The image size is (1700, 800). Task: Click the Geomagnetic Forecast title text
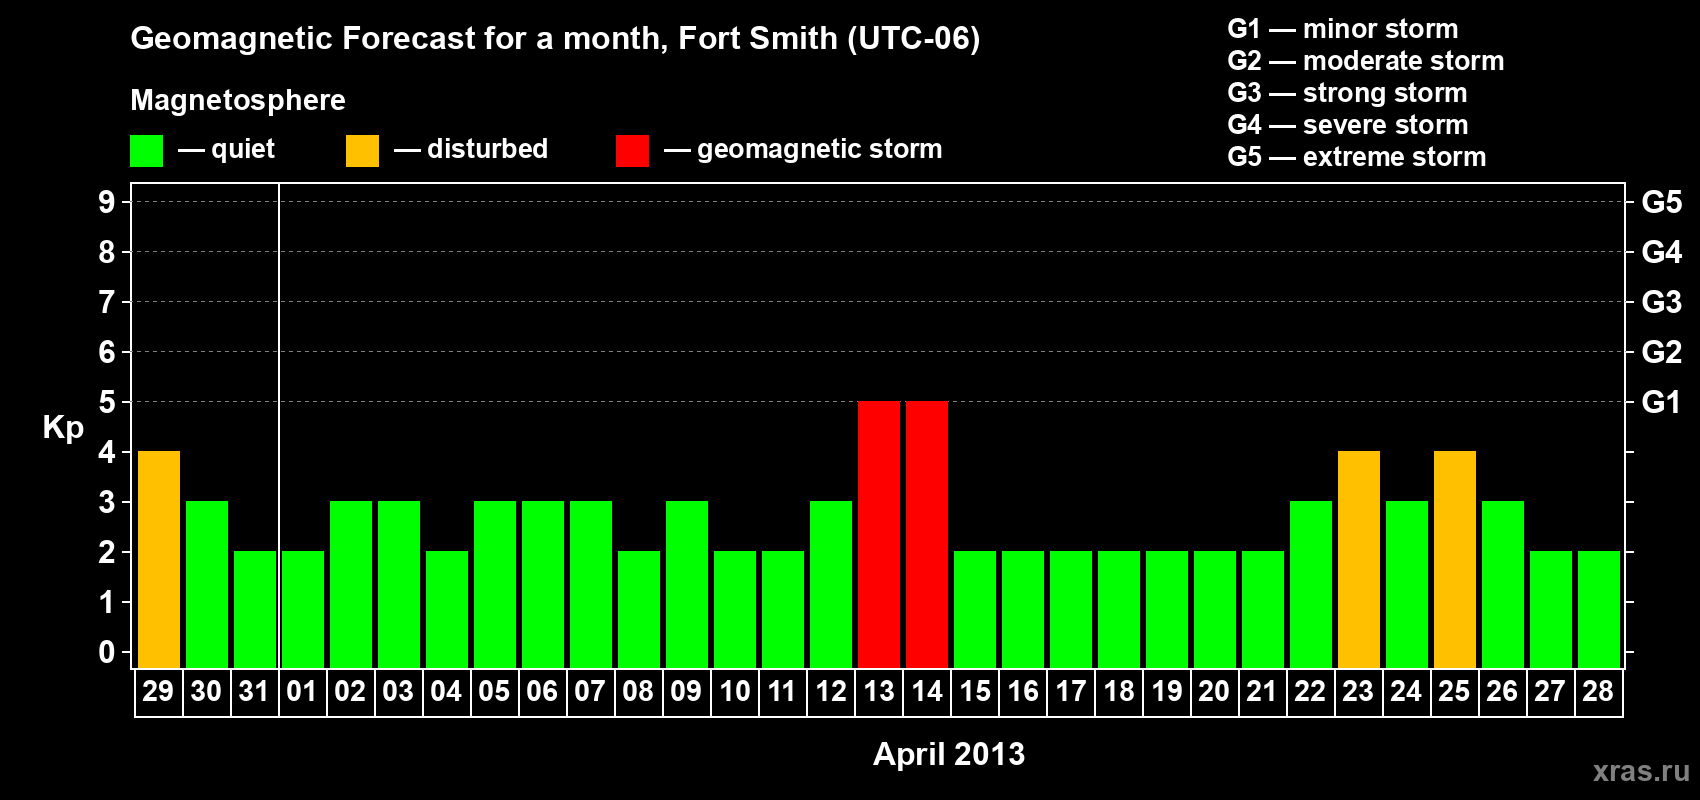[x=555, y=39]
